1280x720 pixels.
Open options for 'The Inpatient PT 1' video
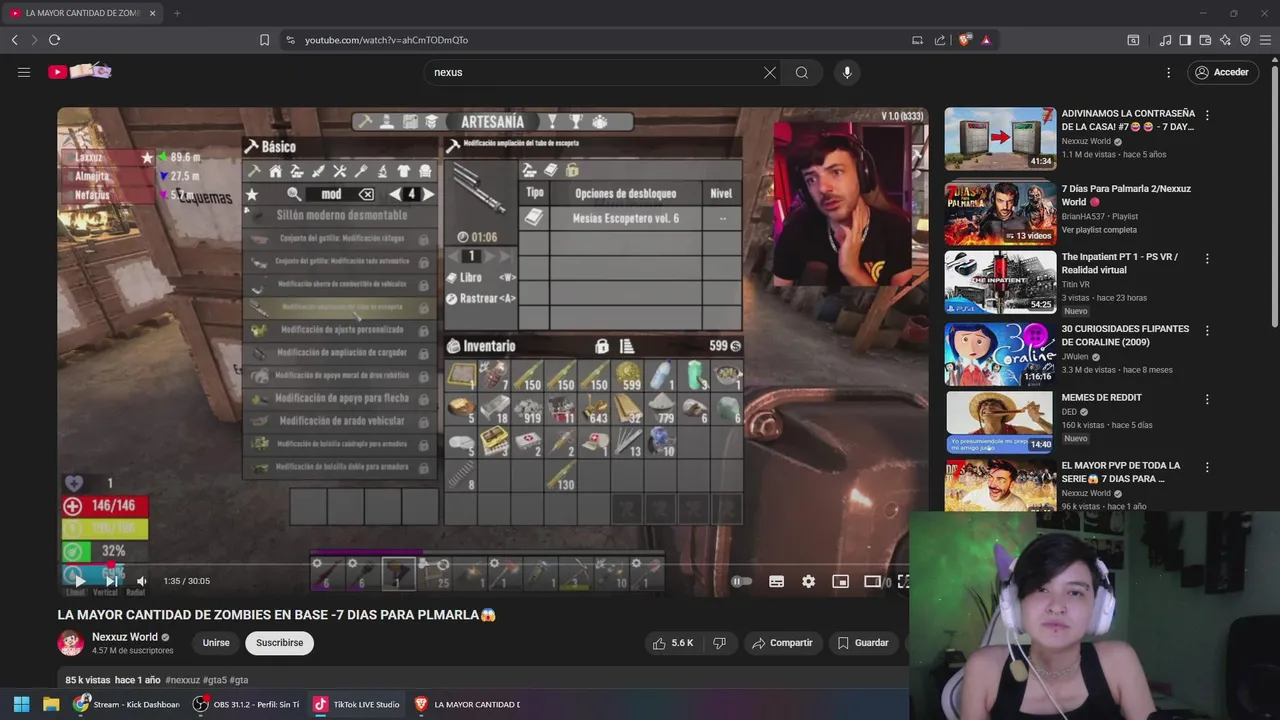pyautogui.click(x=1207, y=258)
